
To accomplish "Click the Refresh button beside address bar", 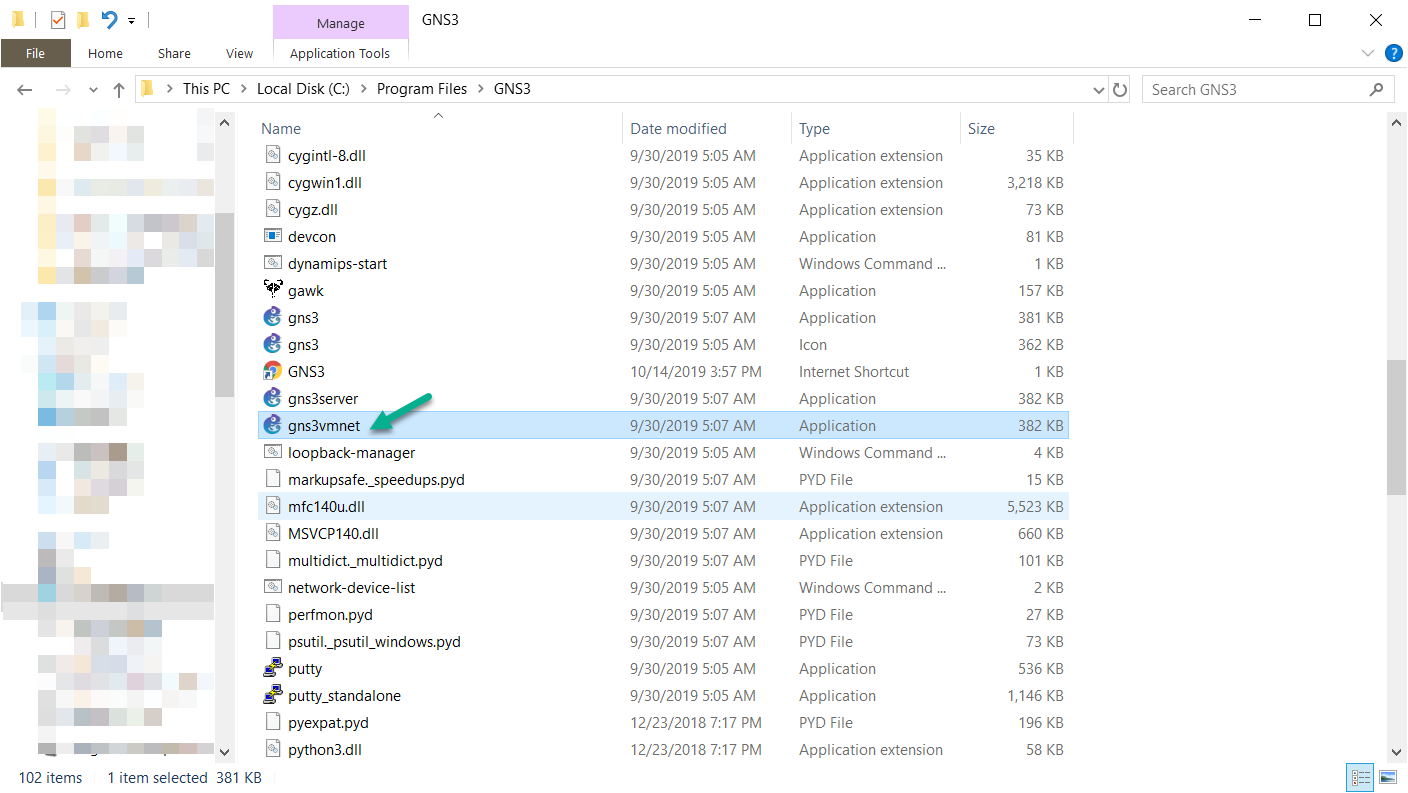I will click(1120, 89).
